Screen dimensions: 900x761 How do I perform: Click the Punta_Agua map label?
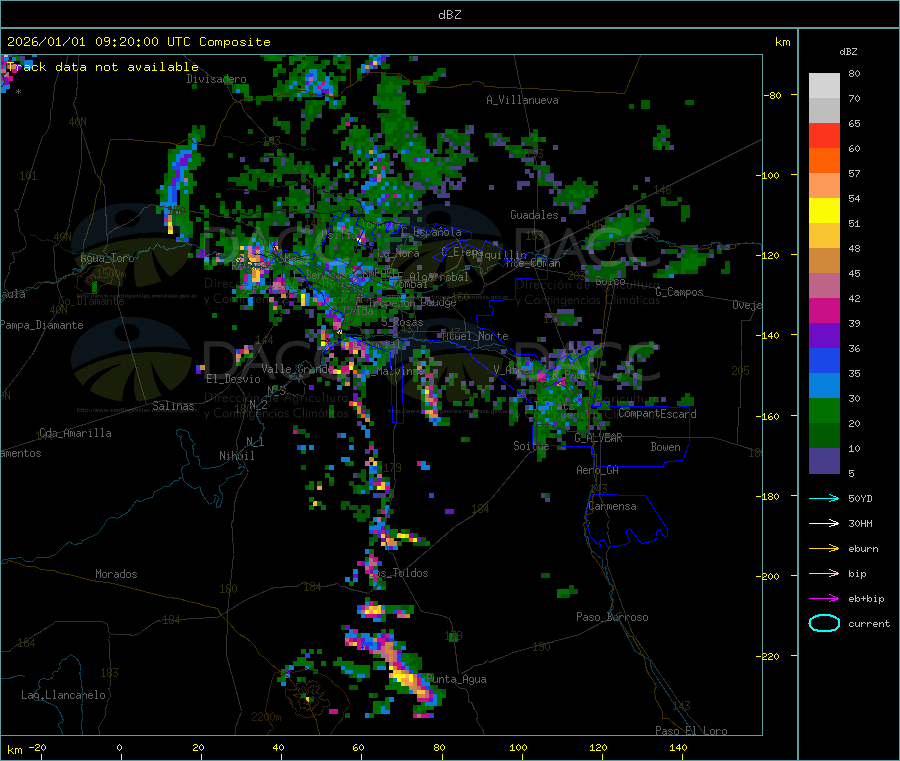[456, 679]
